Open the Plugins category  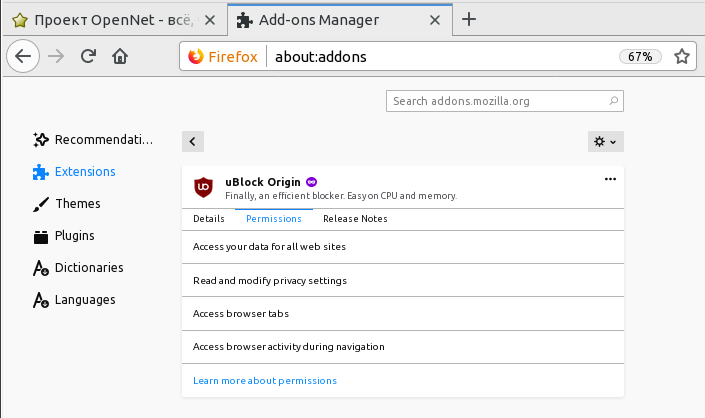pyautogui.click(x=74, y=236)
